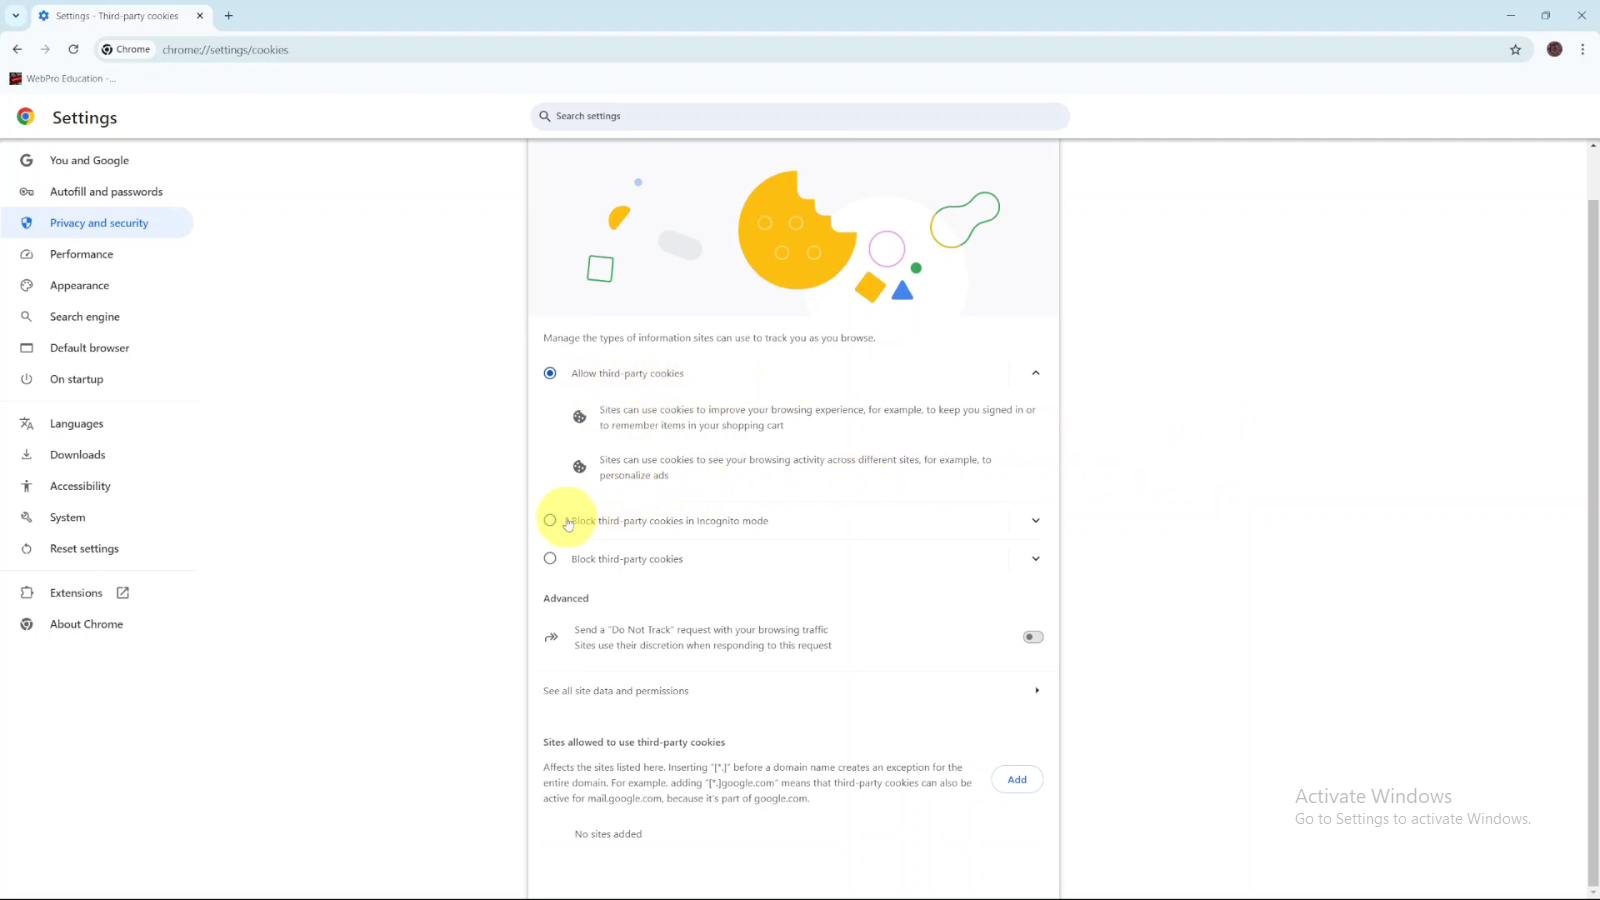Open See all site data and permissions arrow

tap(1037, 691)
